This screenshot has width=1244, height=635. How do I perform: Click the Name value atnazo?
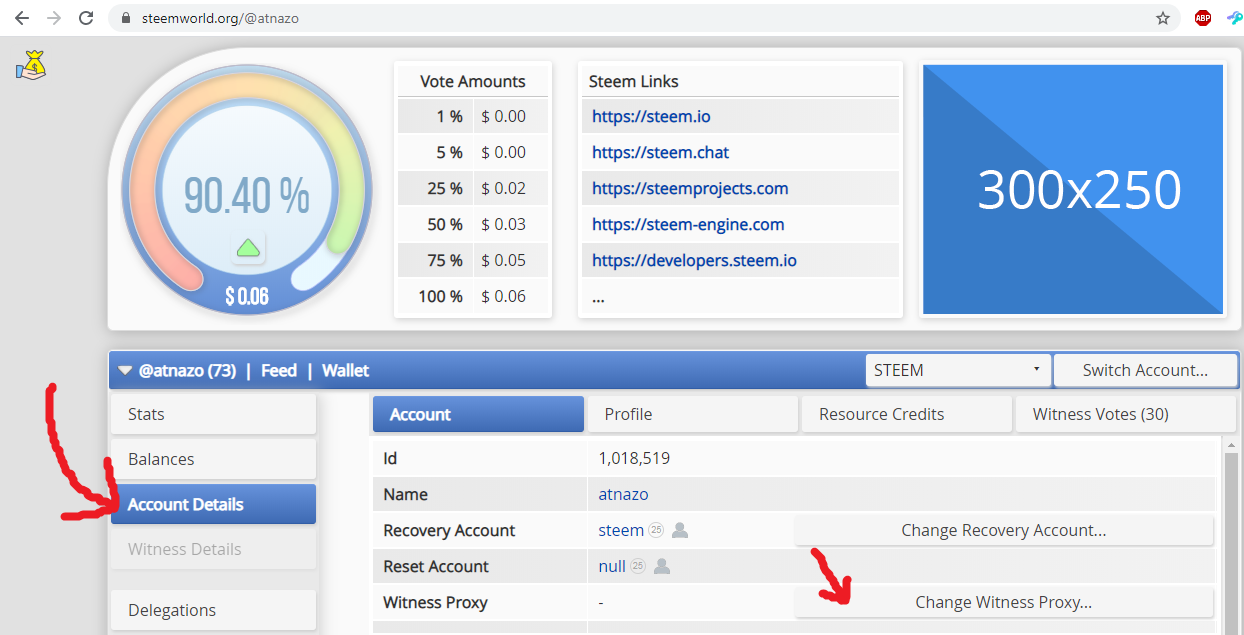pyautogui.click(x=624, y=494)
